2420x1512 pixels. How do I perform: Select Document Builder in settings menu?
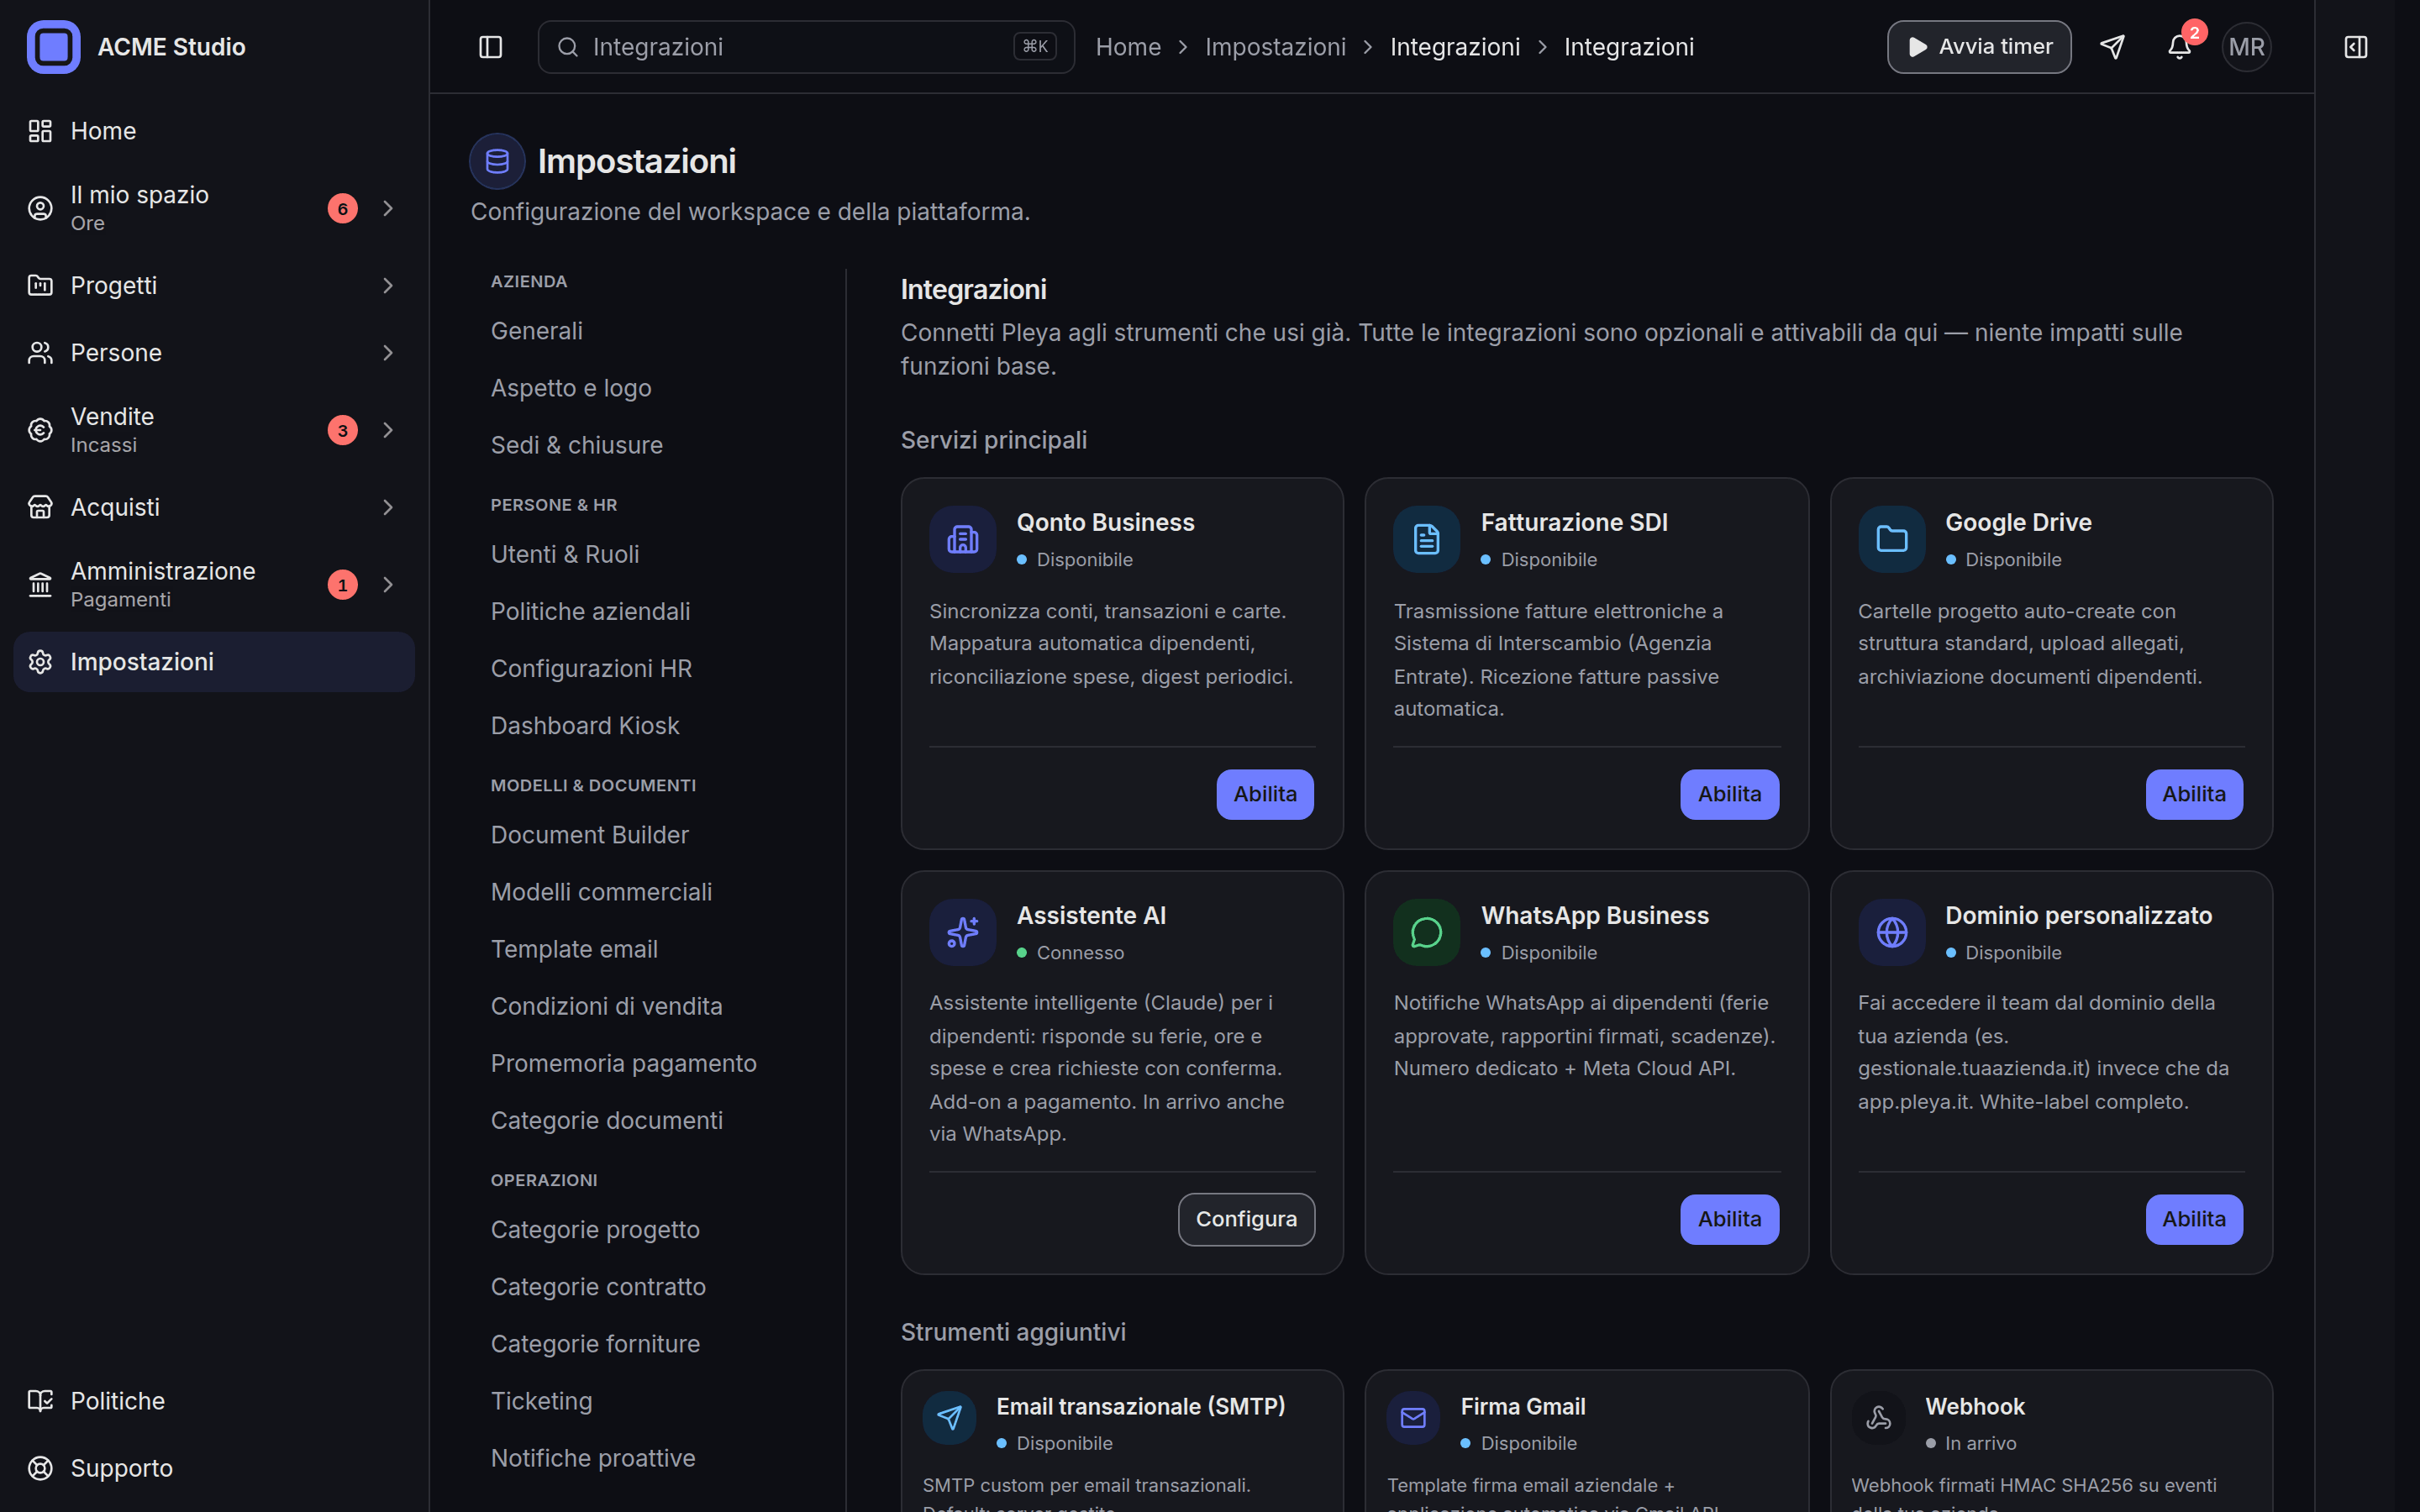click(x=590, y=835)
